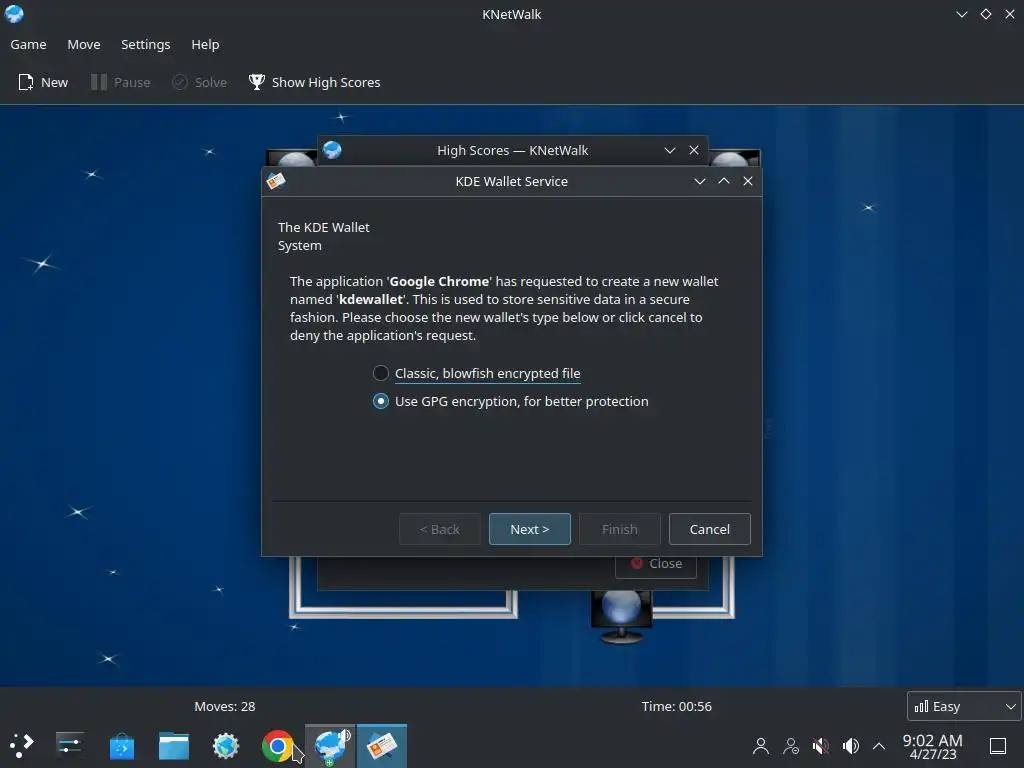Maximize the KDE Wallet Service dialog
The width and height of the screenshot is (1024, 768).
tap(724, 181)
